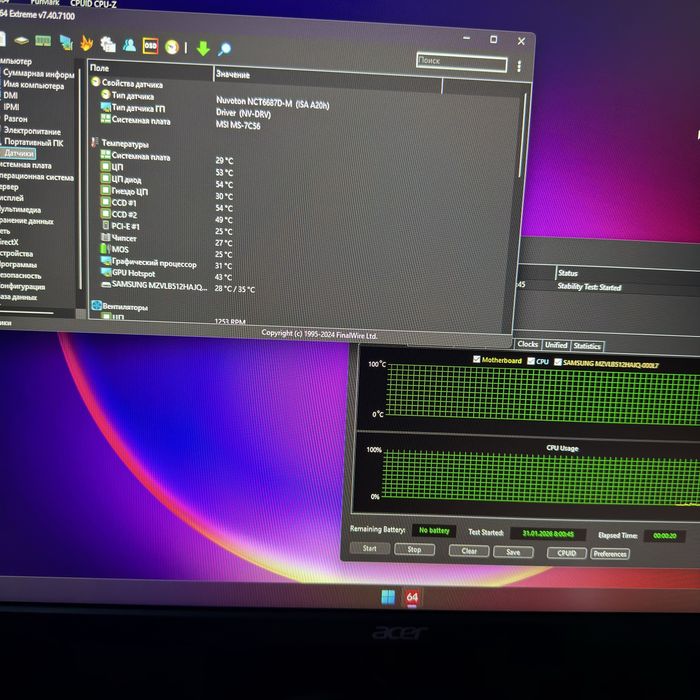
Task: Click the thermometer icon beside Температуры
Action: tap(95, 142)
